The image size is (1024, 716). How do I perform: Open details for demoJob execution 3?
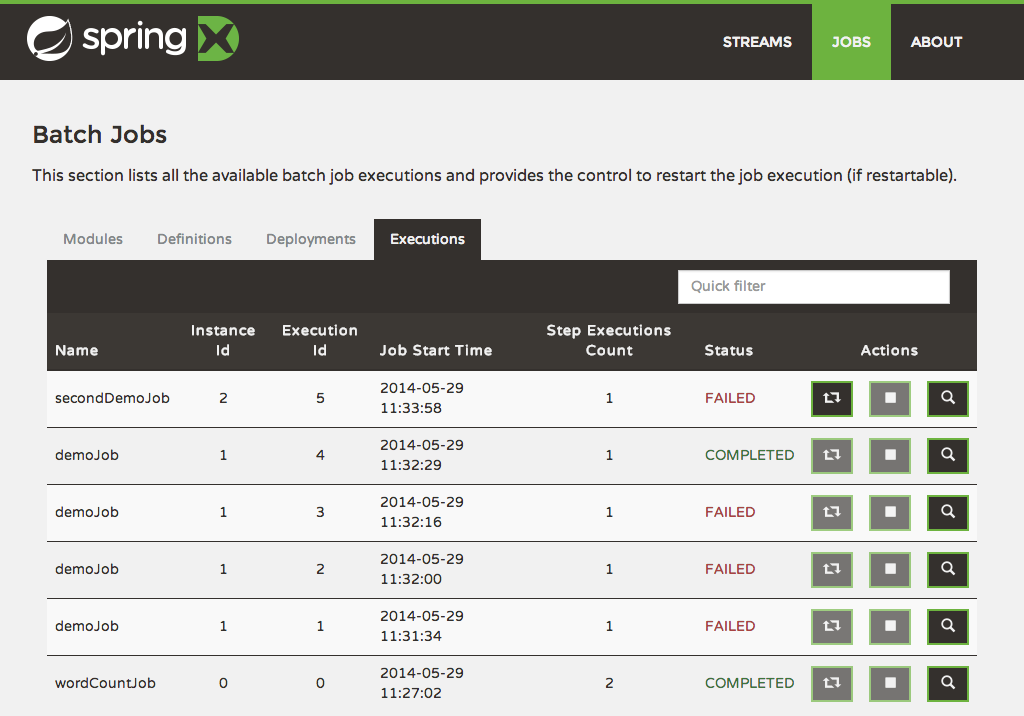tap(948, 512)
